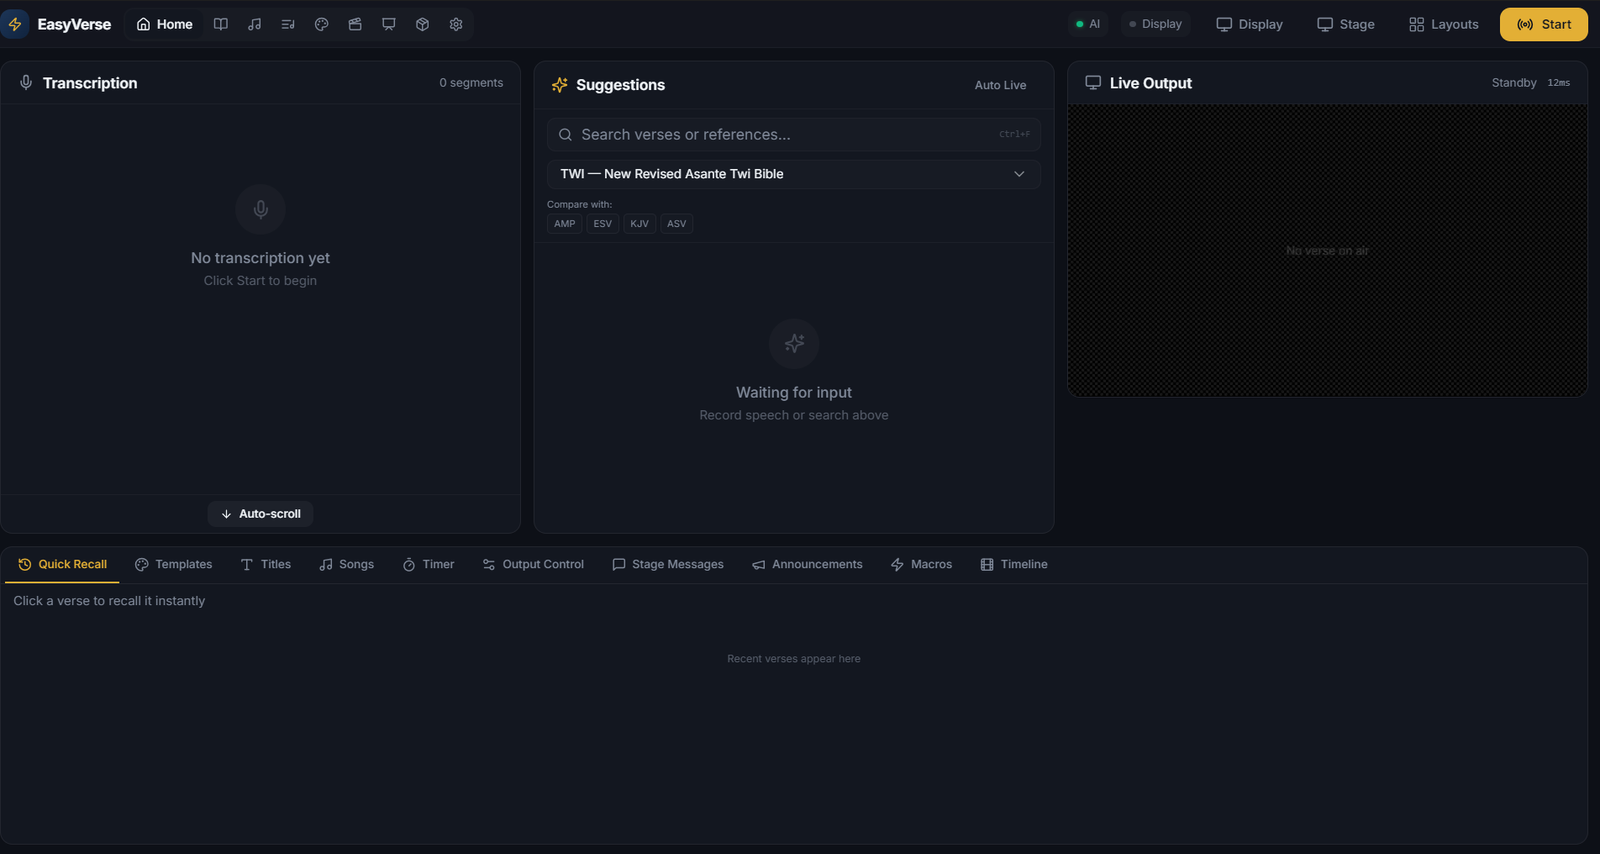This screenshot has width=1600, height=854.
Task: Enable ESV in Compare with options
Action: point(602,224)
